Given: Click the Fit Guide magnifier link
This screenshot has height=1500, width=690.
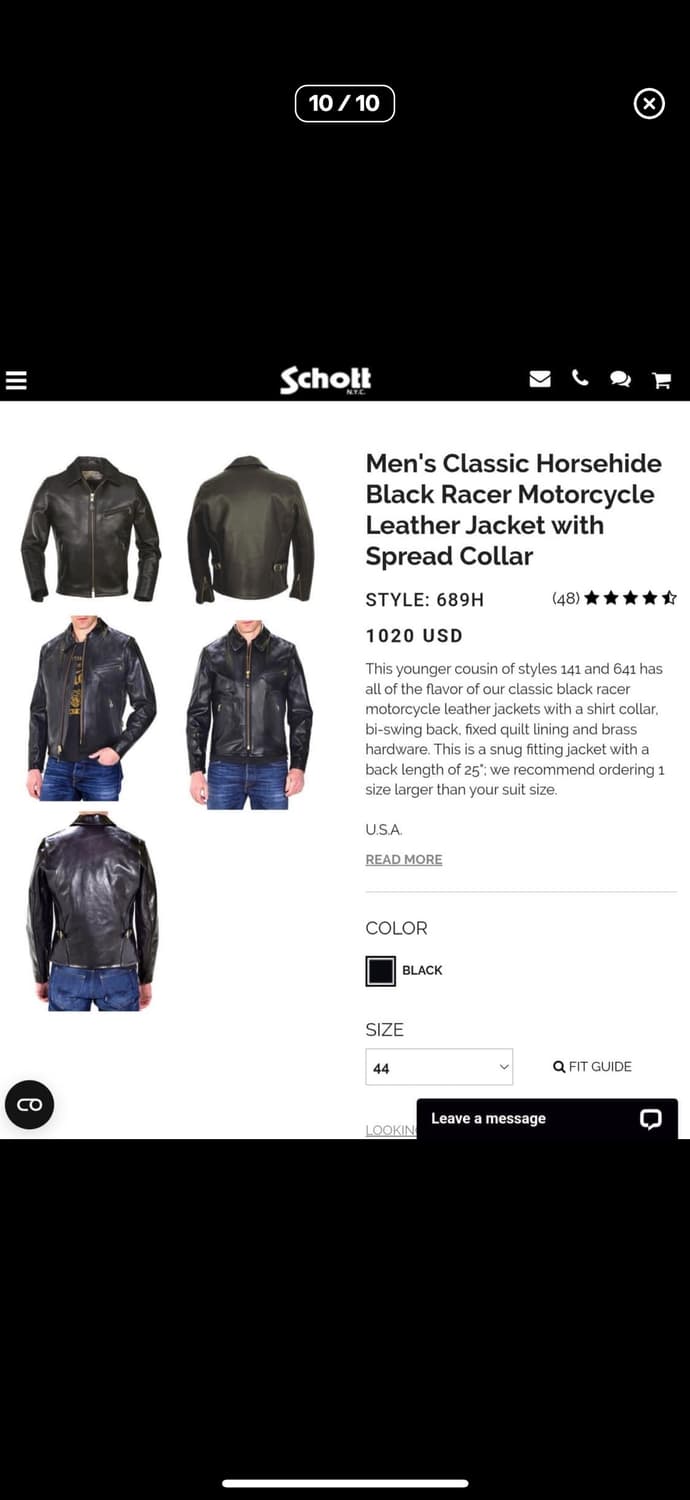Looking at the screenshot, I should pyautogui.click(x=592, y=1067).
